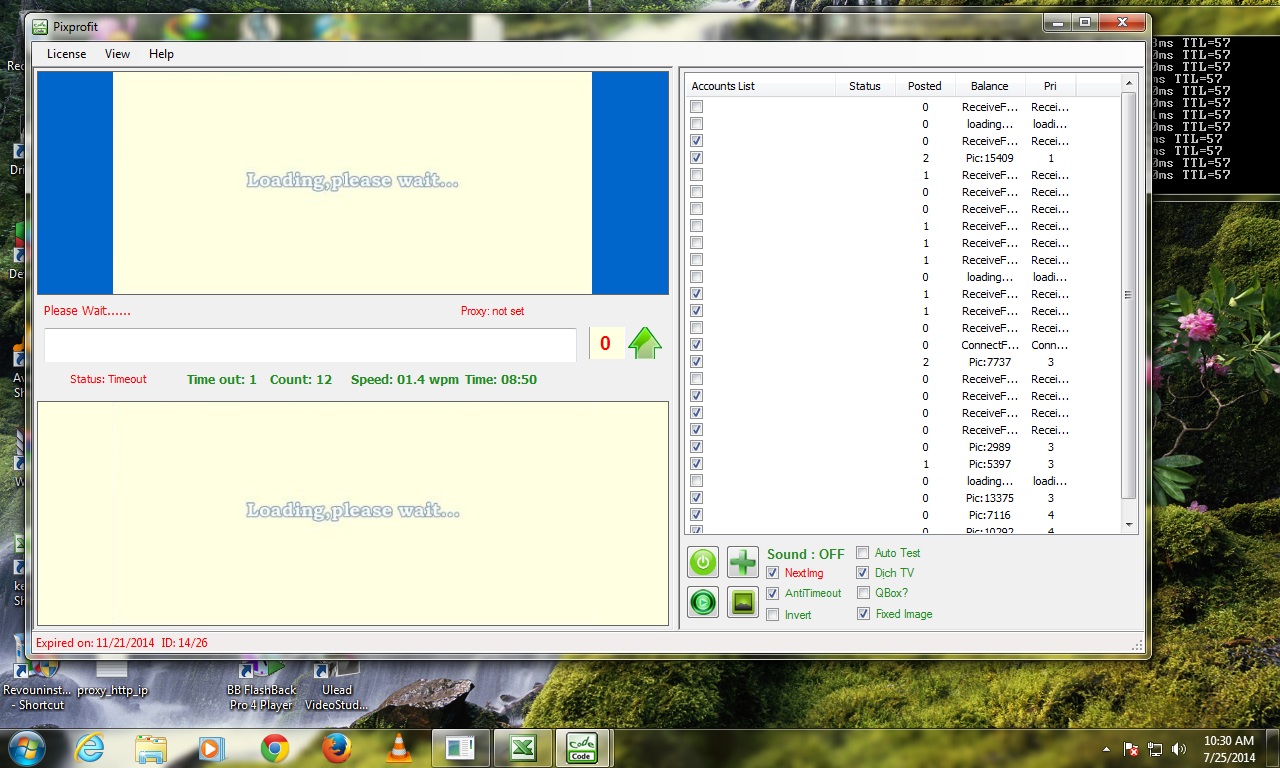Viewport: 1280px width, 768px height.
Task: Click the Expired on: 11/21/2014 status text
Action: point(95,643)
